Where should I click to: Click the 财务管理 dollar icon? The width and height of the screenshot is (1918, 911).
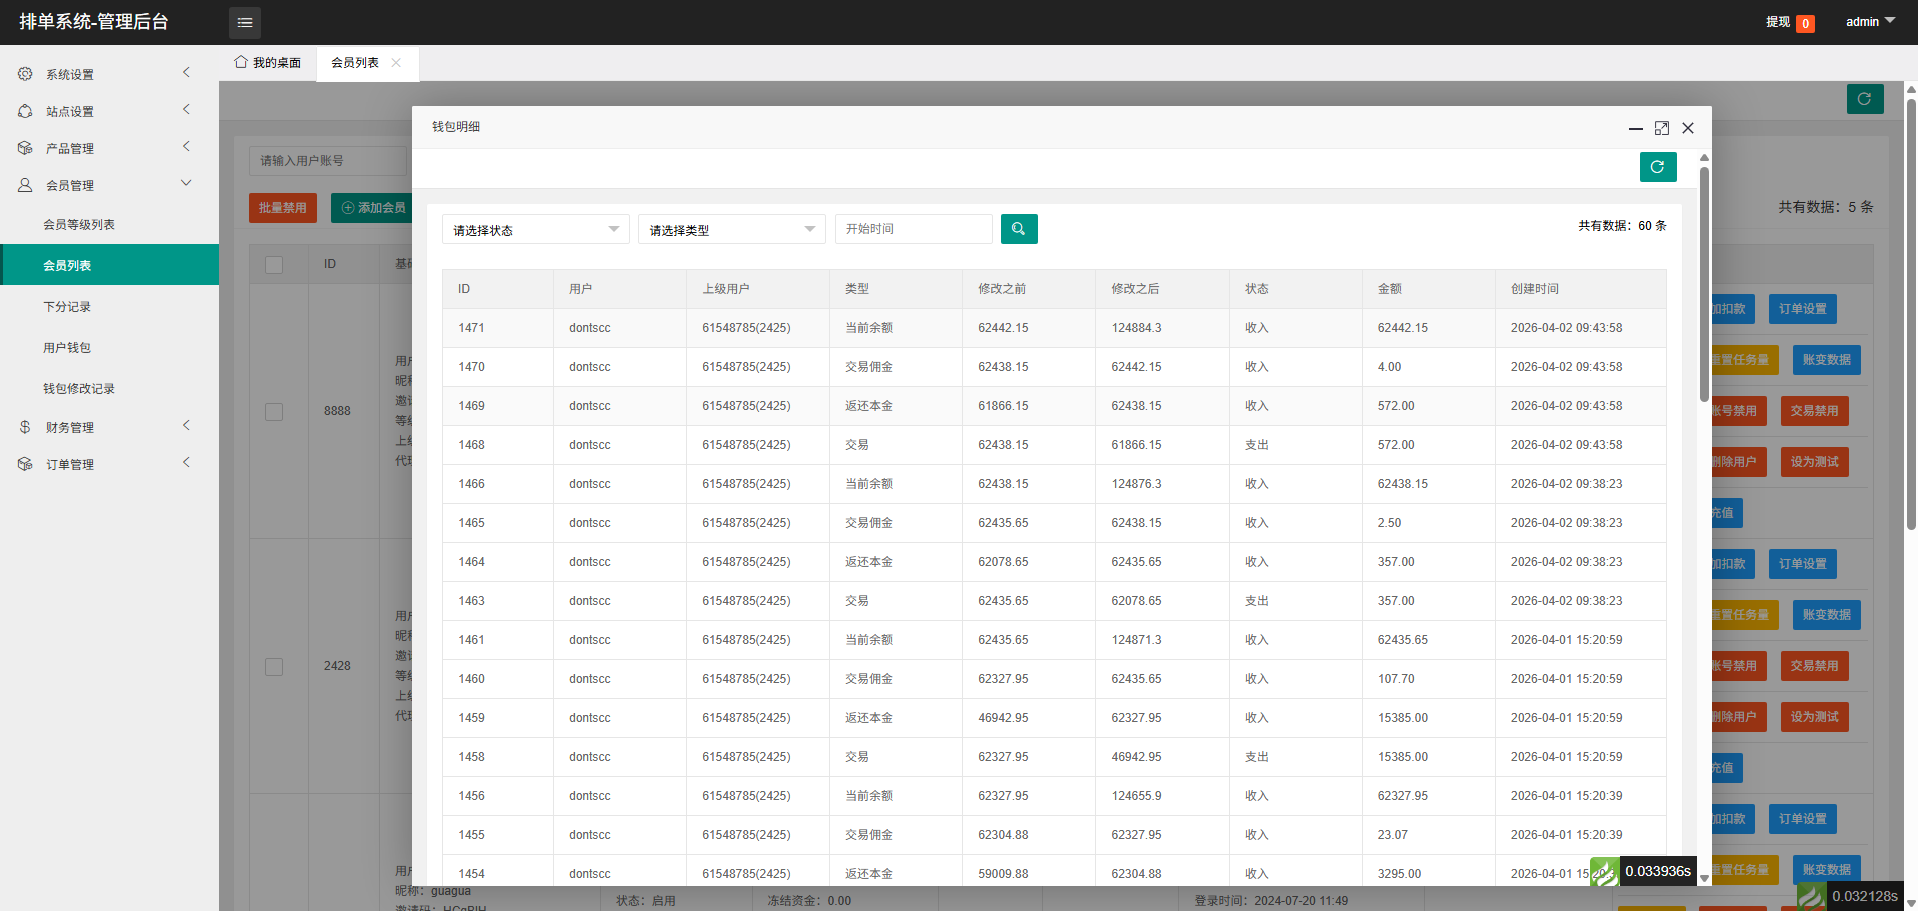(25, 427)
